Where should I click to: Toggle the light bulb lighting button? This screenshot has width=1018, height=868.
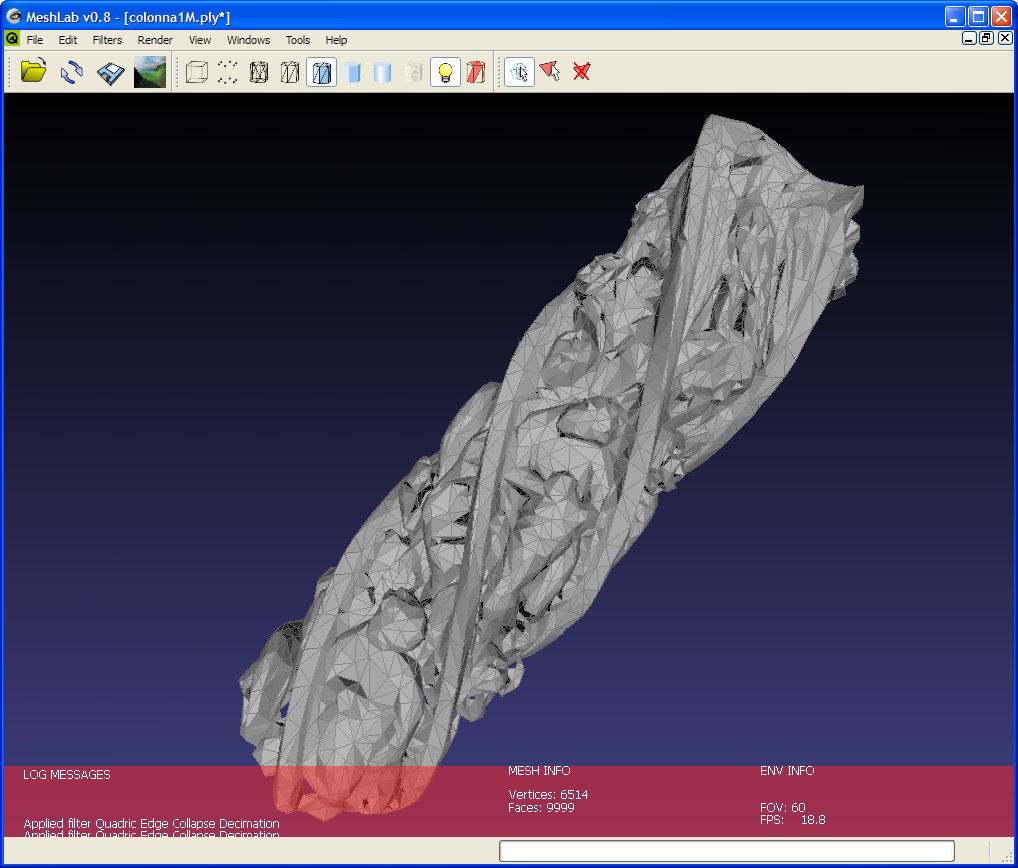coord(445,72)
